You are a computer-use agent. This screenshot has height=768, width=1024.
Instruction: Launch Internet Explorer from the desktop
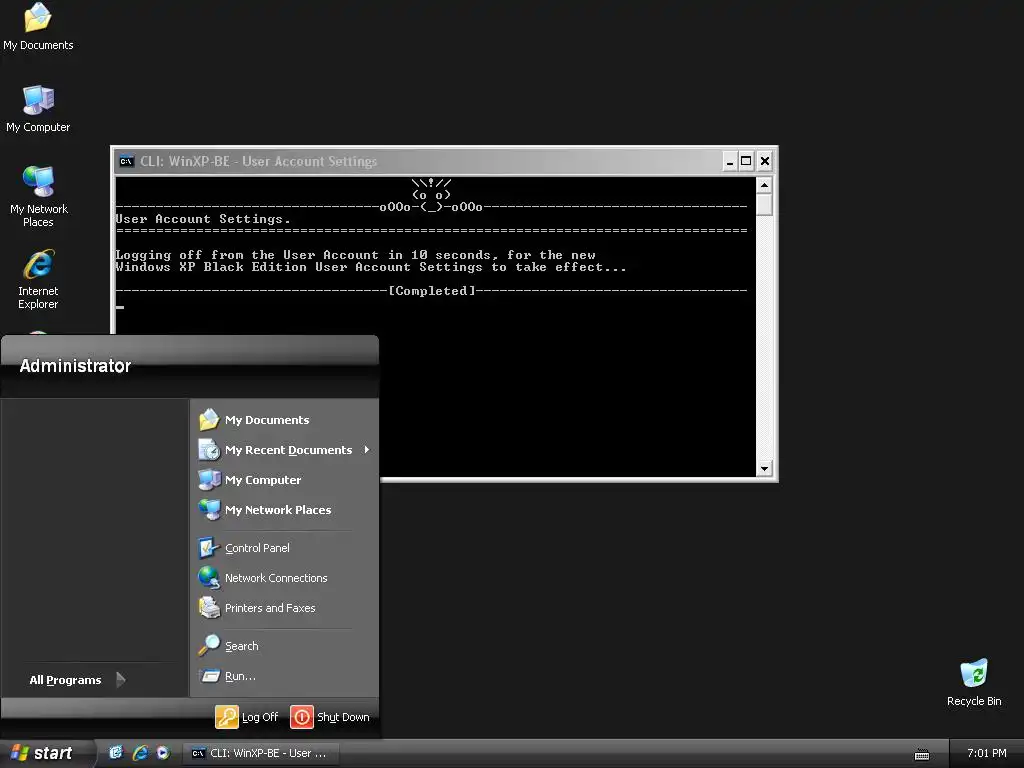click(x=38, y=279)
